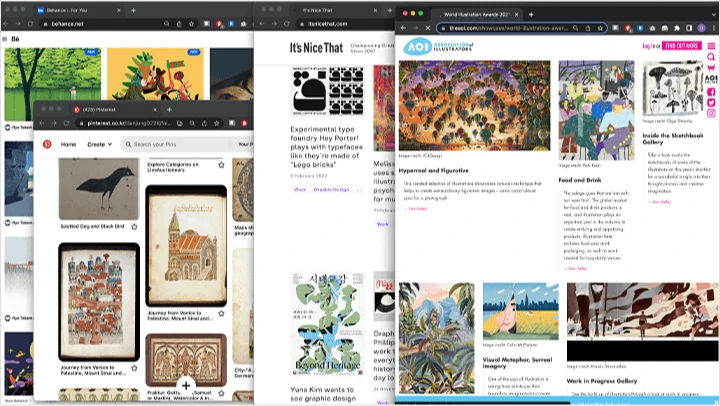Screen dimensions: 720x406
Task: Open the Behance green tree illustration project
Action: [52, 85]
